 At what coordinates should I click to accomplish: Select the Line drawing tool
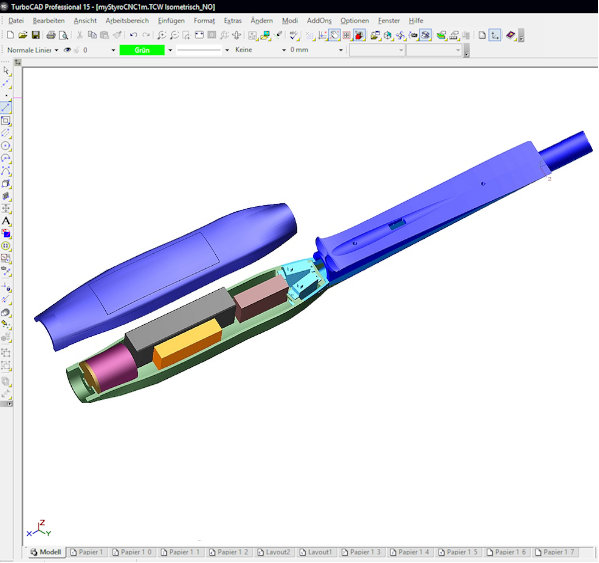(6, 107)
